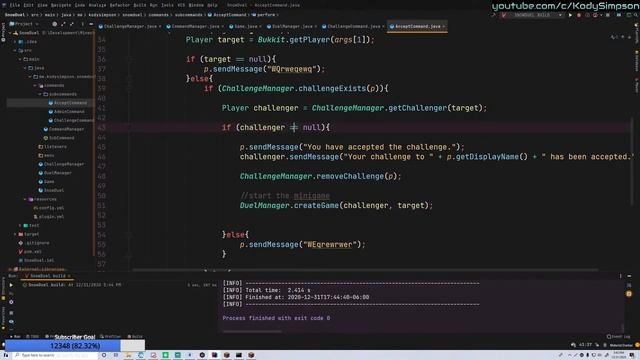This screenshot has height=360, width=640.
Task: Click the build hammer icon in top toolbar
Action: [x=493, y=15]
